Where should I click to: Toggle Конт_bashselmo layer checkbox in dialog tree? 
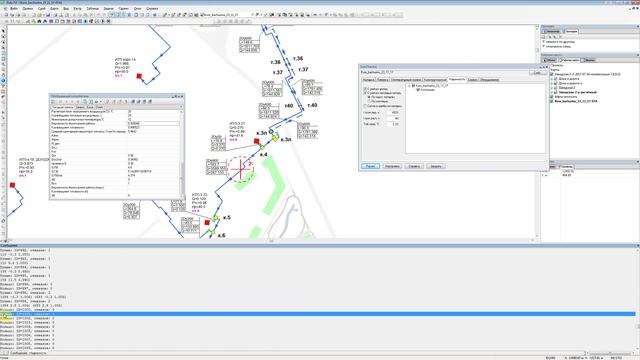coord(413,86)
